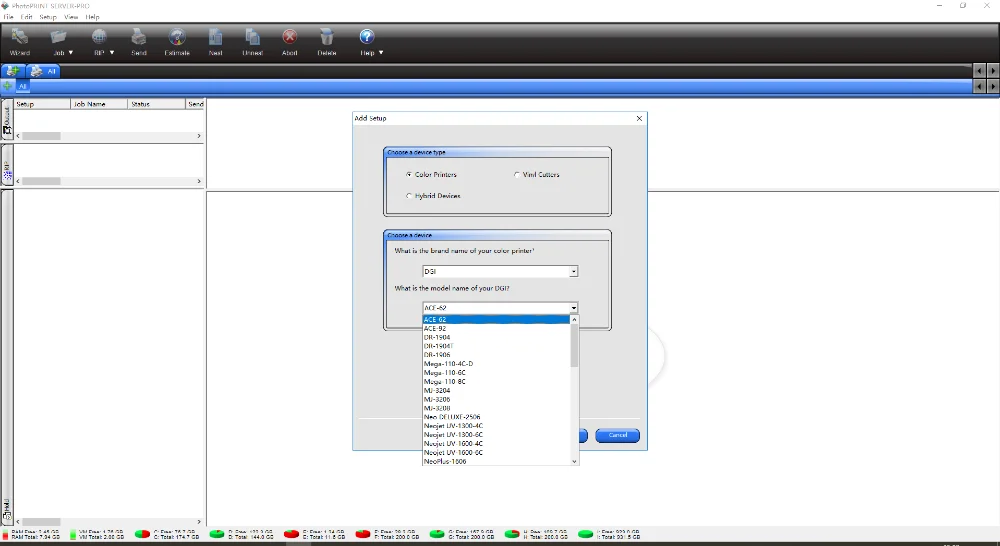Click the Send printer icon
Image resolution: width=1000 pixels, height=546 pixels.
tap(138, 37)
